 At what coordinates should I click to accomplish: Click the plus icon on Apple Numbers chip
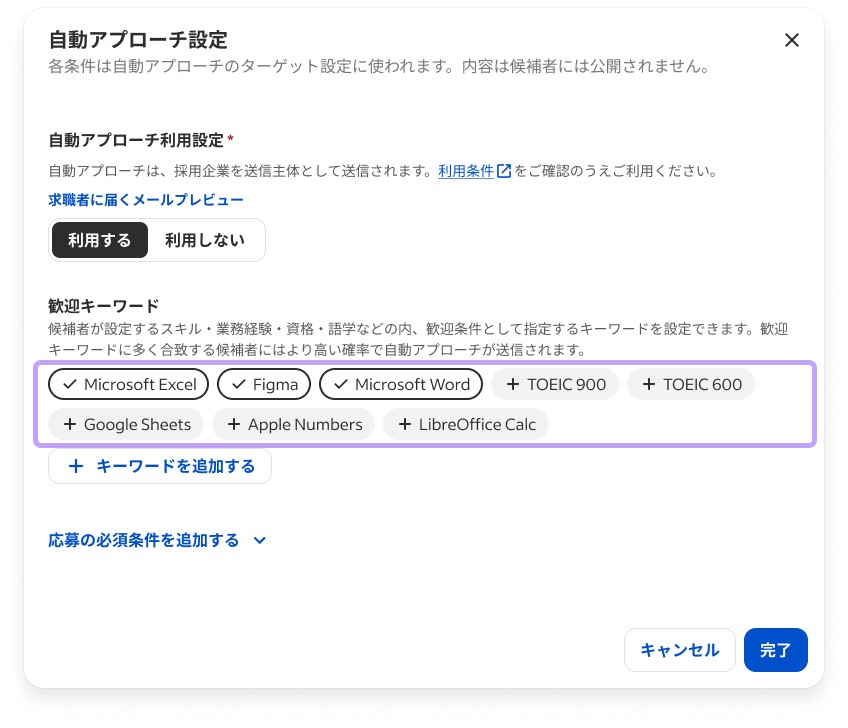234,424
